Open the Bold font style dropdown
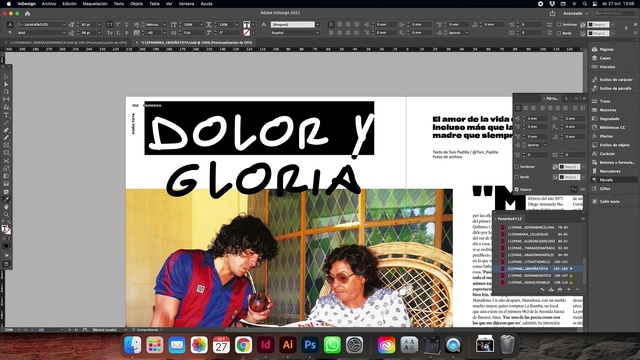Screen dimensions: 640x360 tap(64, 33)
